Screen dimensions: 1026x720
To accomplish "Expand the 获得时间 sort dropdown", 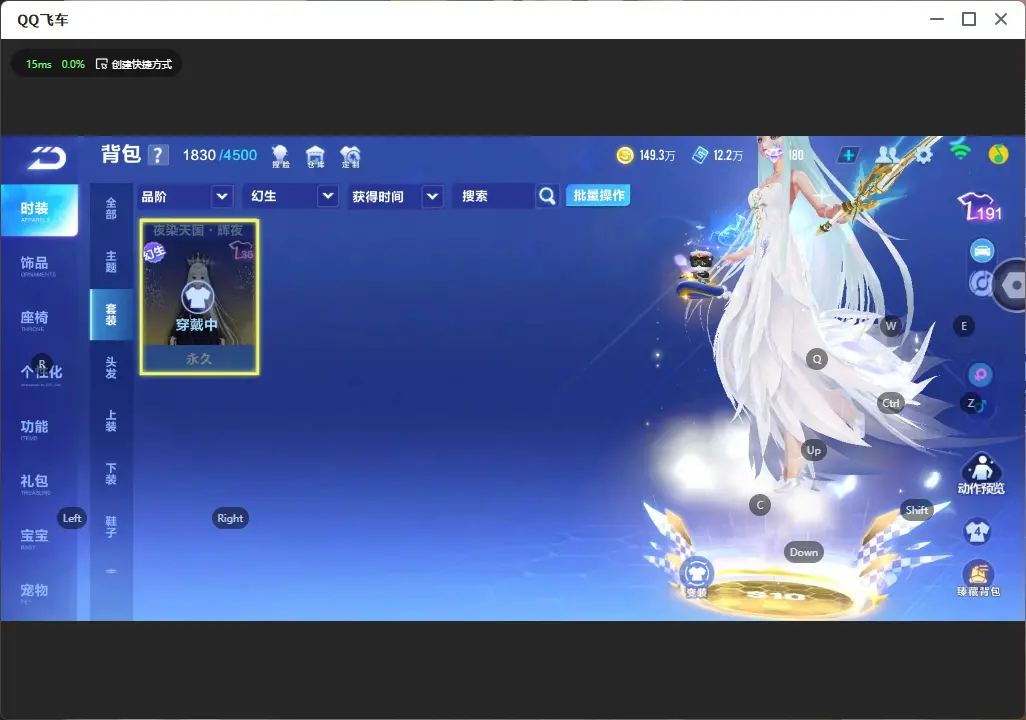I will tap(432, 196).
